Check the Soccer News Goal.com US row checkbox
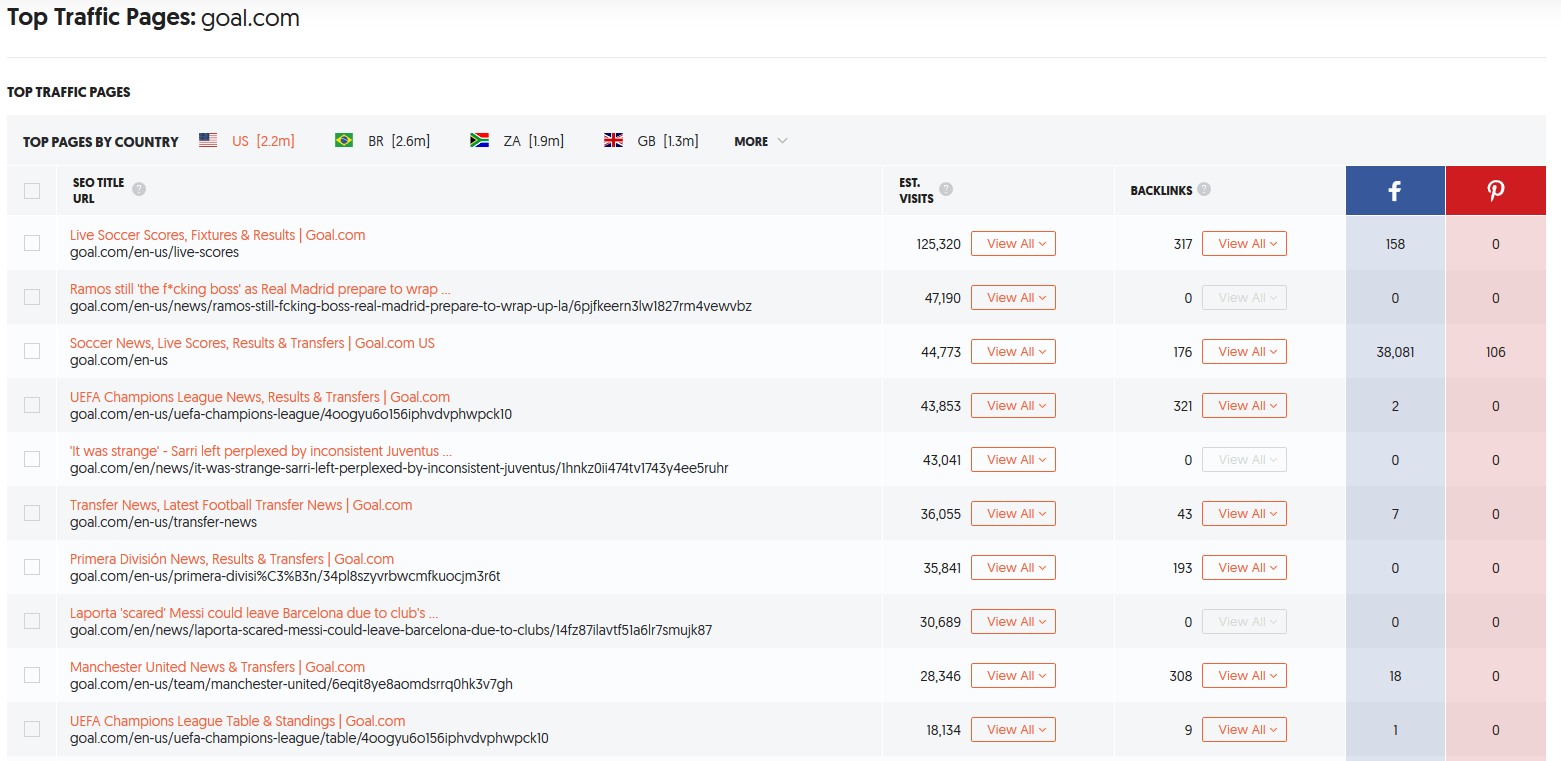1561x761 pixels. 32,351
